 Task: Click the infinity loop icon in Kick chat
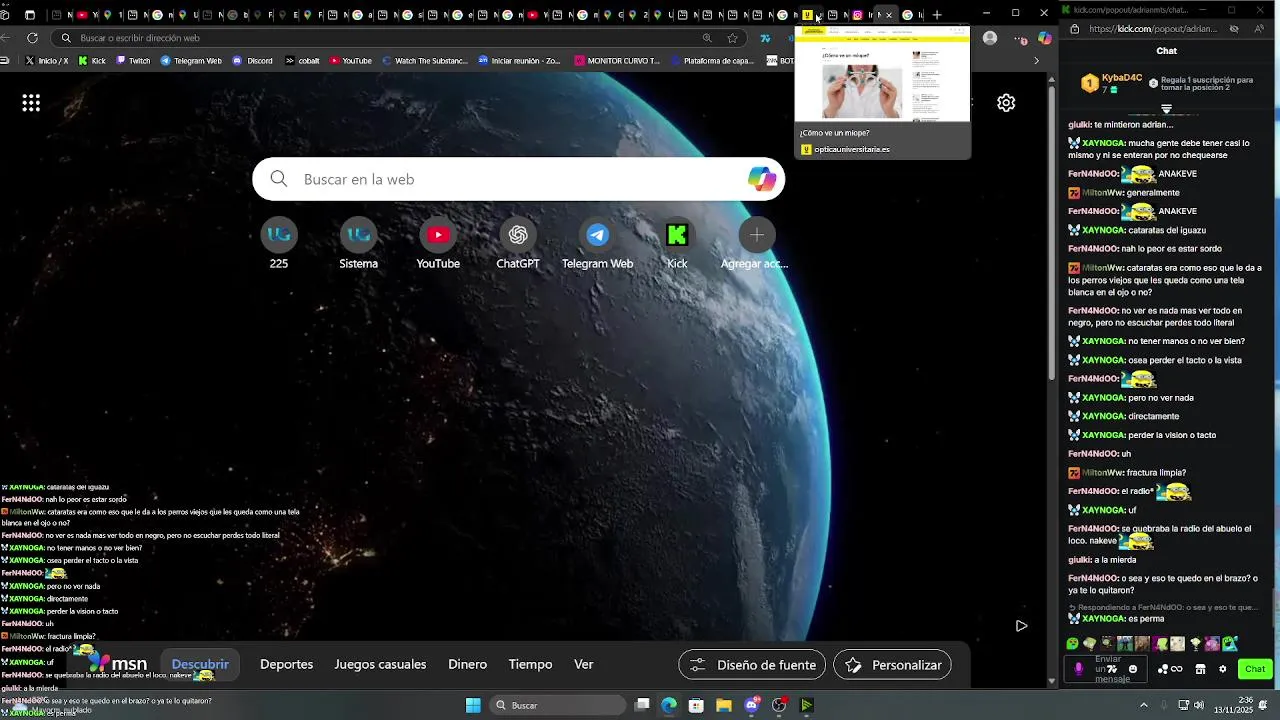coord(1176,669)
